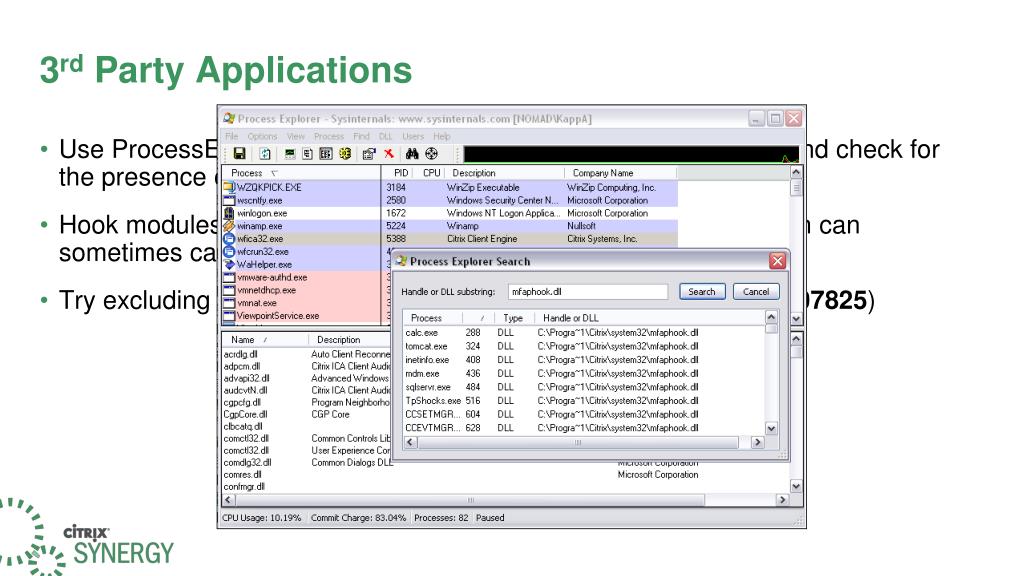Click the winlogon.exe process icon

(229, 213)
